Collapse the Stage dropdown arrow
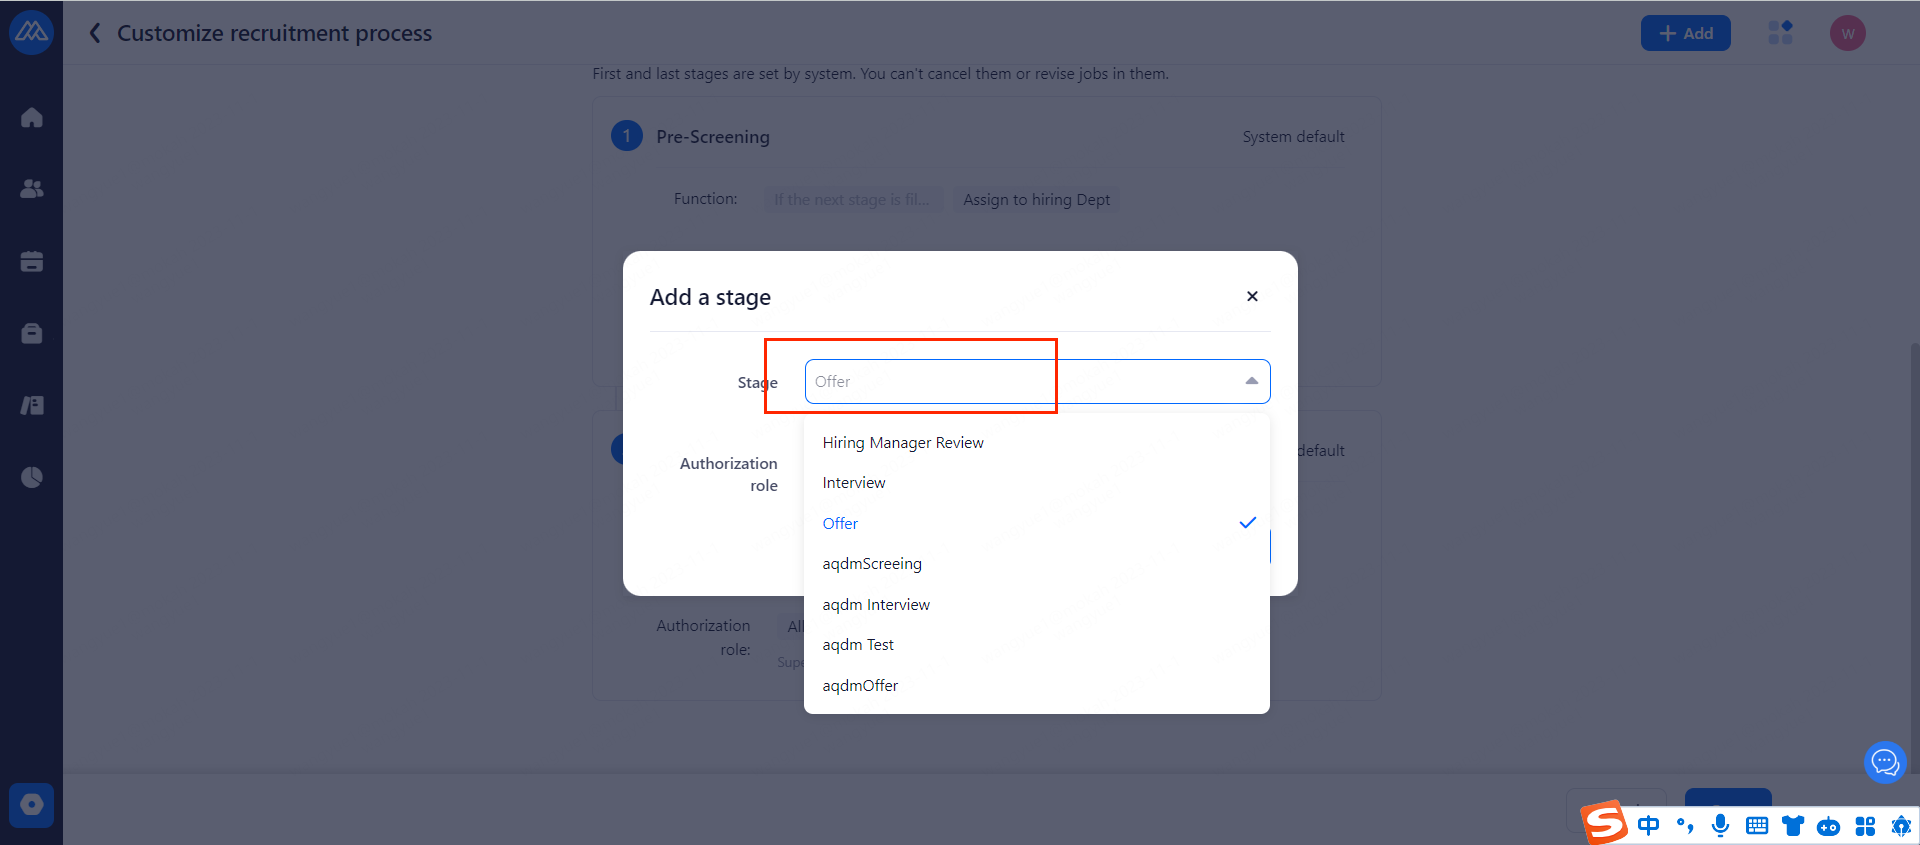This screenshot has height=845, width=1920. click(x=1251, y=381)
